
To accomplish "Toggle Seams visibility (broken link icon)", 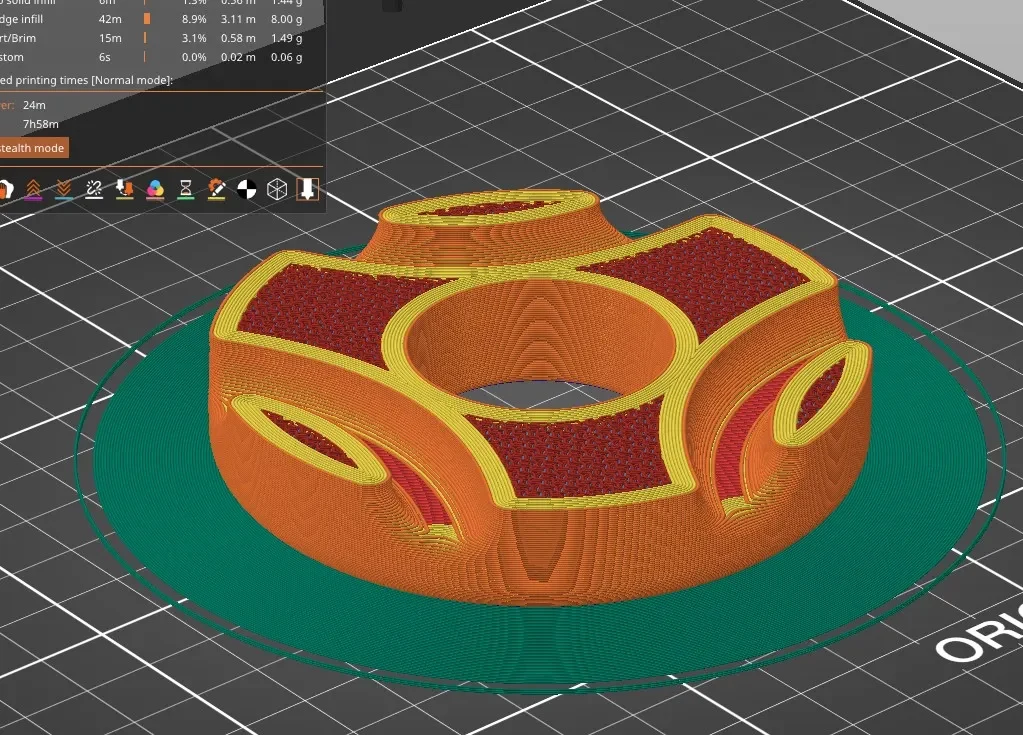I will pyautogui.click(x=94, y=189).
